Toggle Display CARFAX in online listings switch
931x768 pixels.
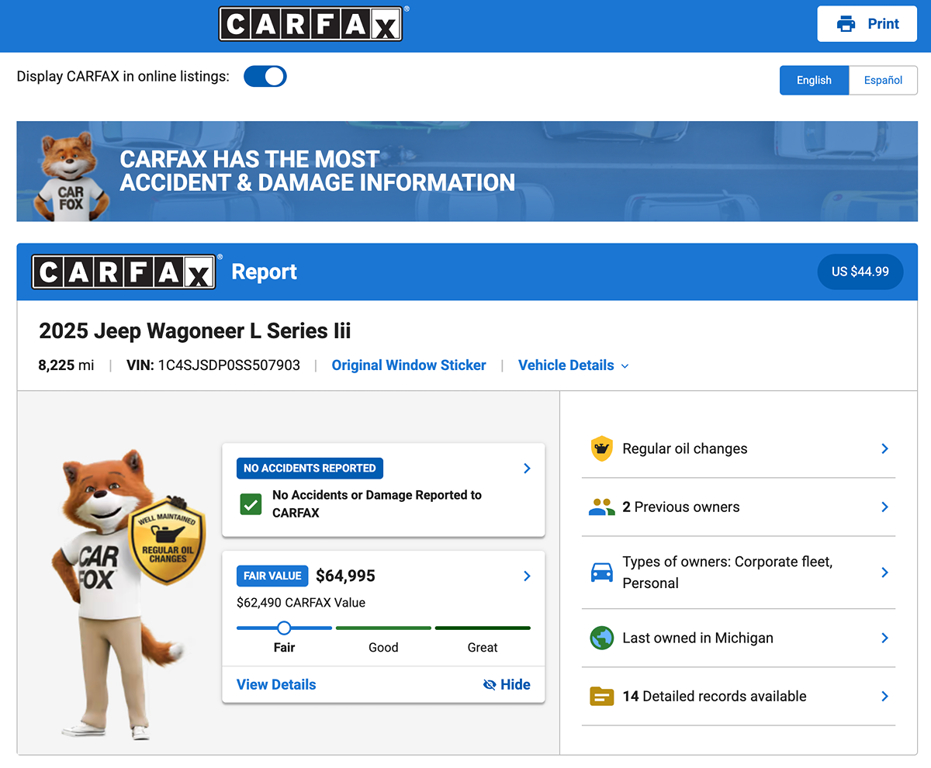[265, 76]
